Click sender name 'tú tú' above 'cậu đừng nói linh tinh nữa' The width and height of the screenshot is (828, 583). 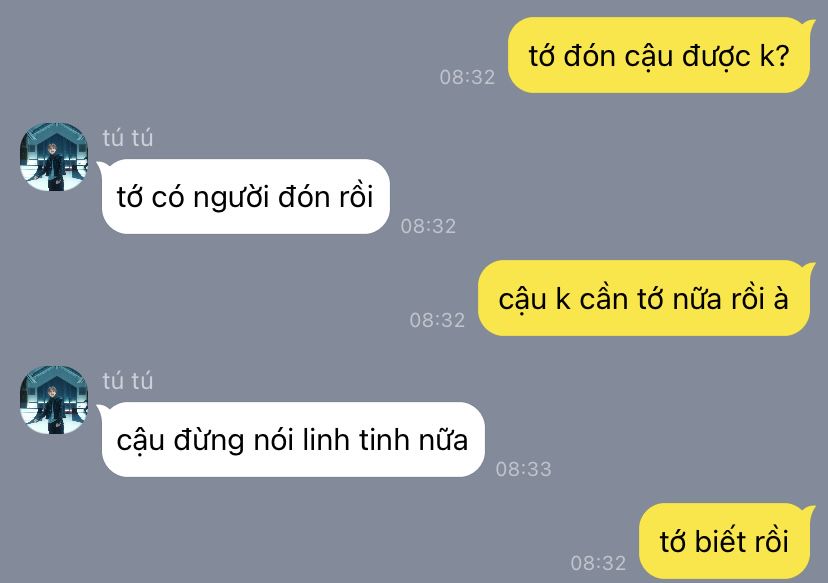(128, 381)
